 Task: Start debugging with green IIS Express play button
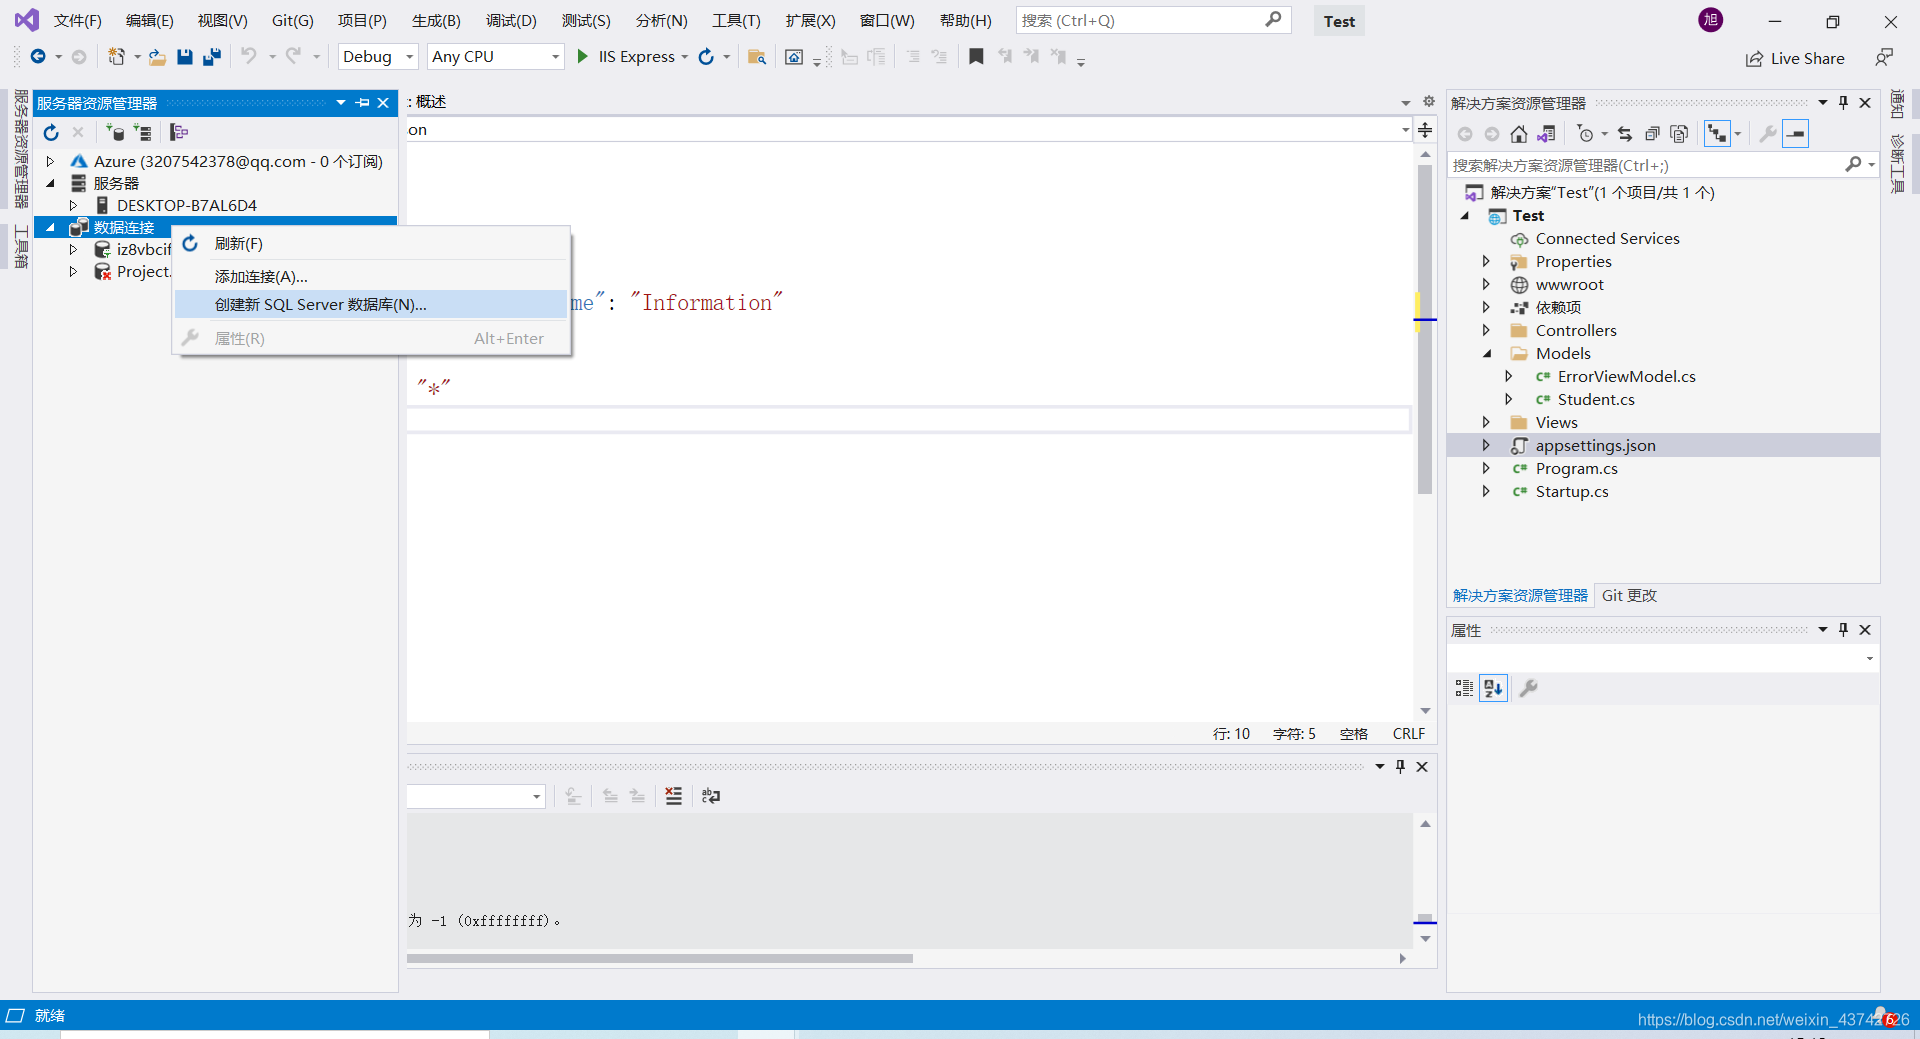coord(583,57)
